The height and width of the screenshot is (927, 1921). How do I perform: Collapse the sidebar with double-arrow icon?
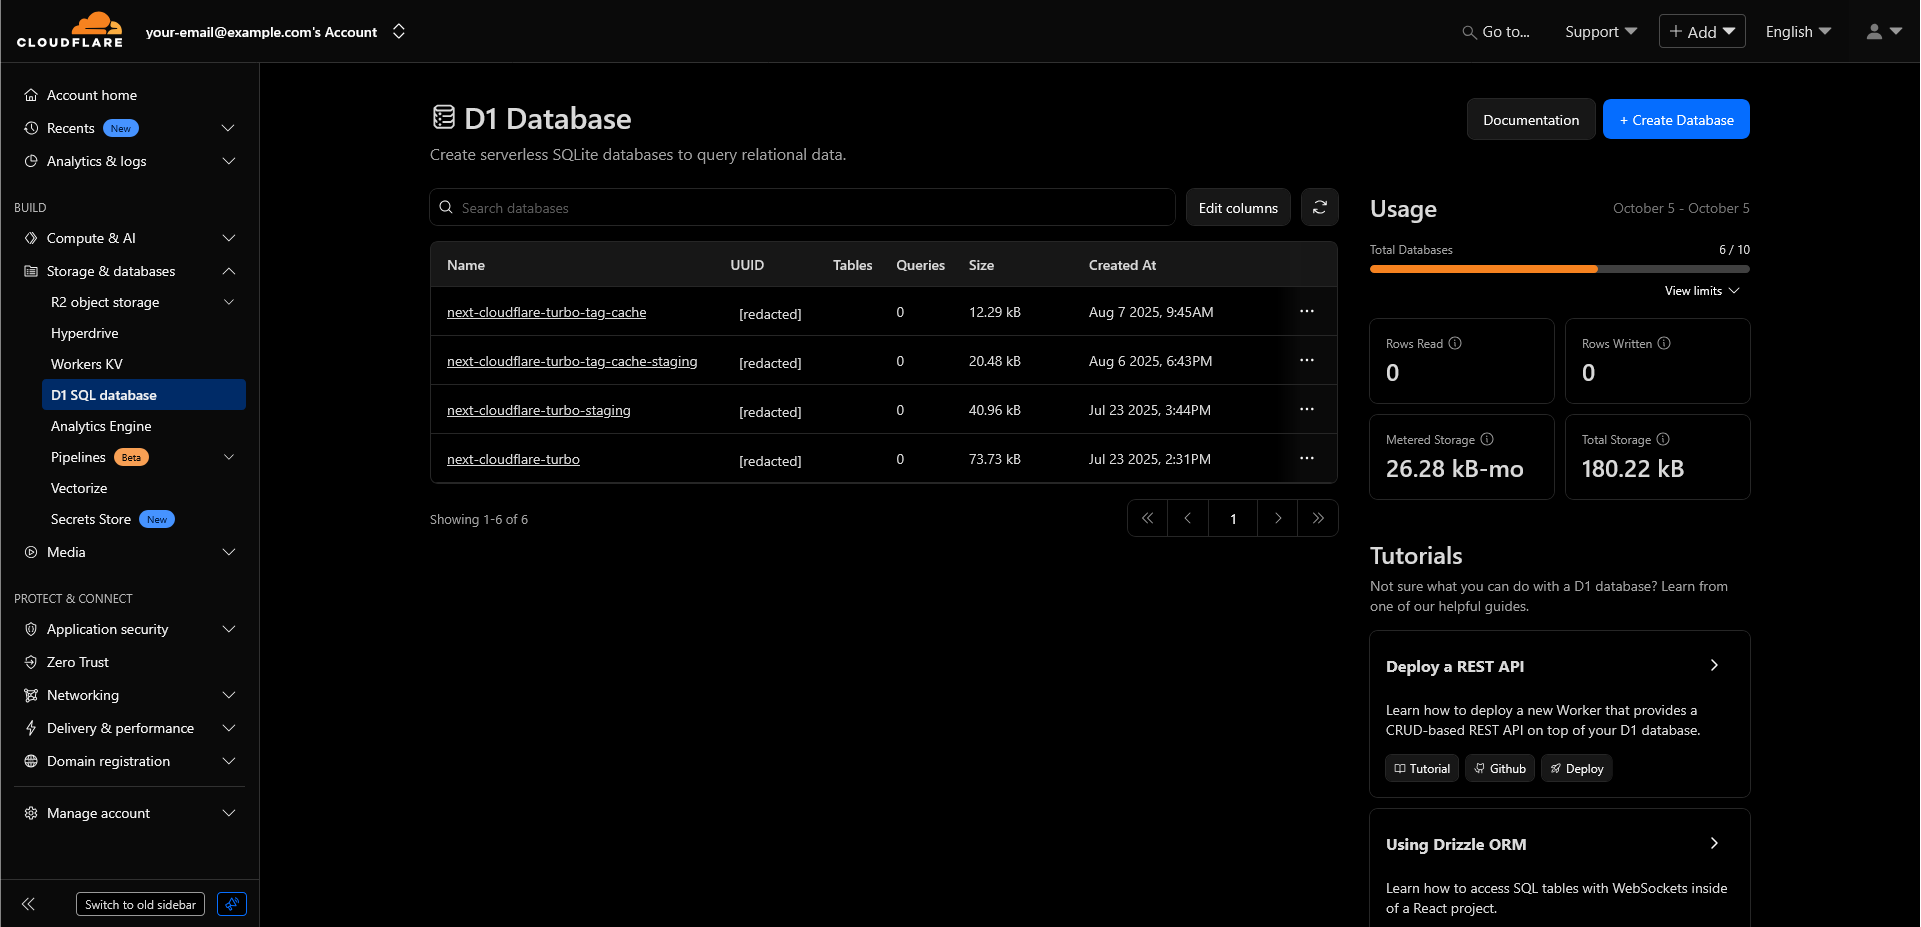click(28, 904)
